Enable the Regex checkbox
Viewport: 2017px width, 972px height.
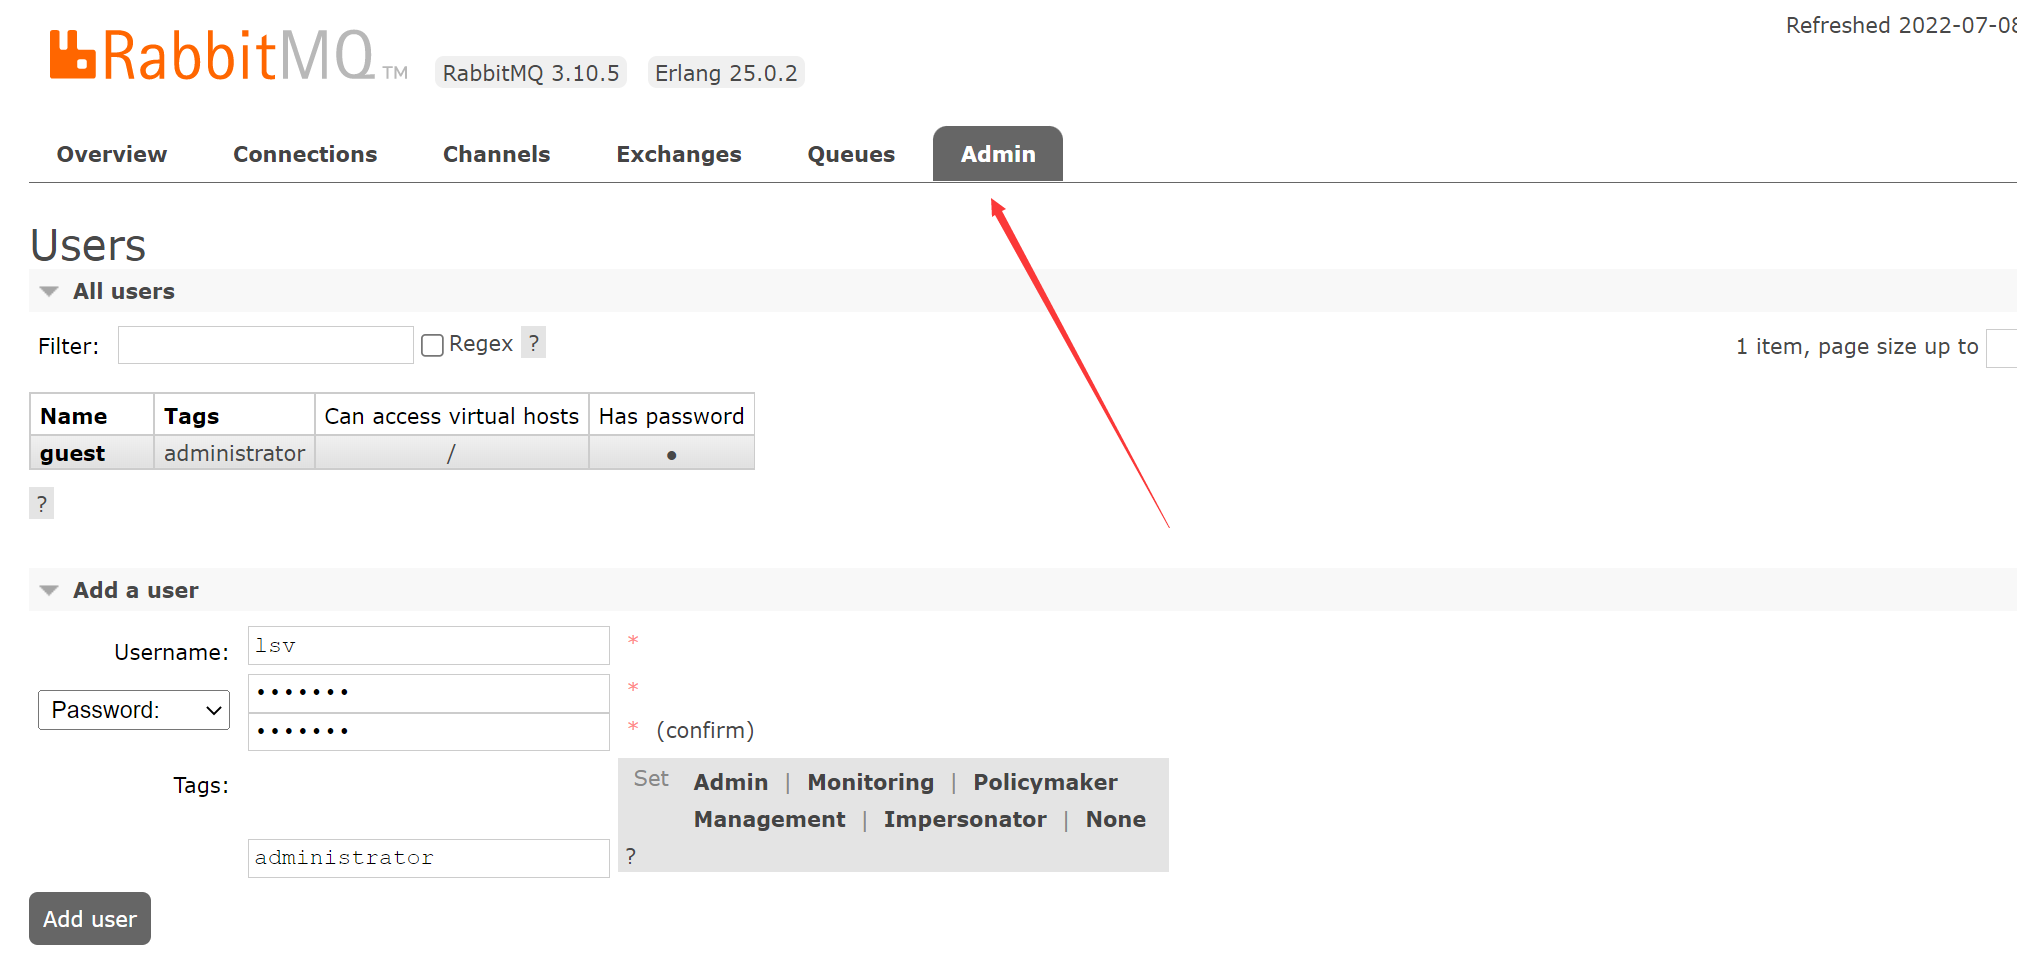click(x=432, y=345)
